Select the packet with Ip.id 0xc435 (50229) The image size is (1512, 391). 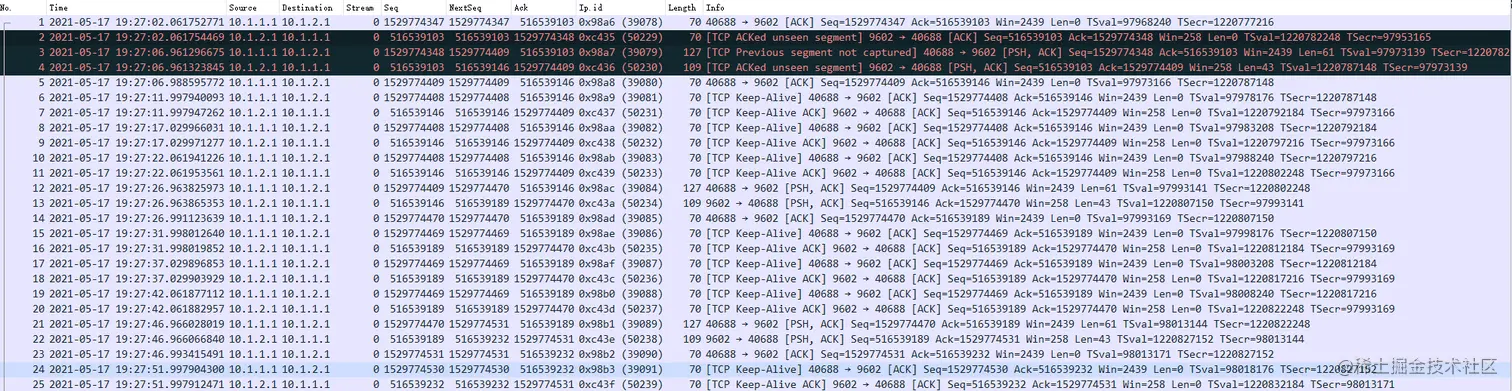(x=756, y=36)
